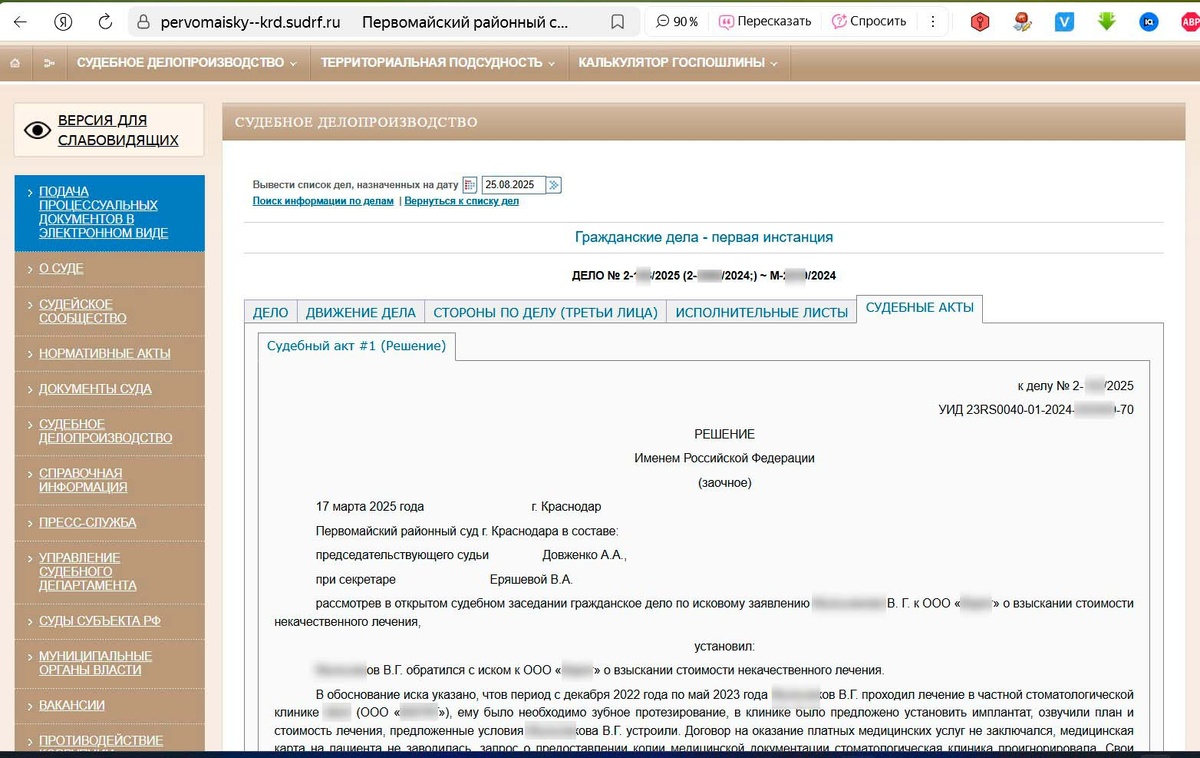Select Судебный акт #1 (Решение) tab

(x=358, y=346)
